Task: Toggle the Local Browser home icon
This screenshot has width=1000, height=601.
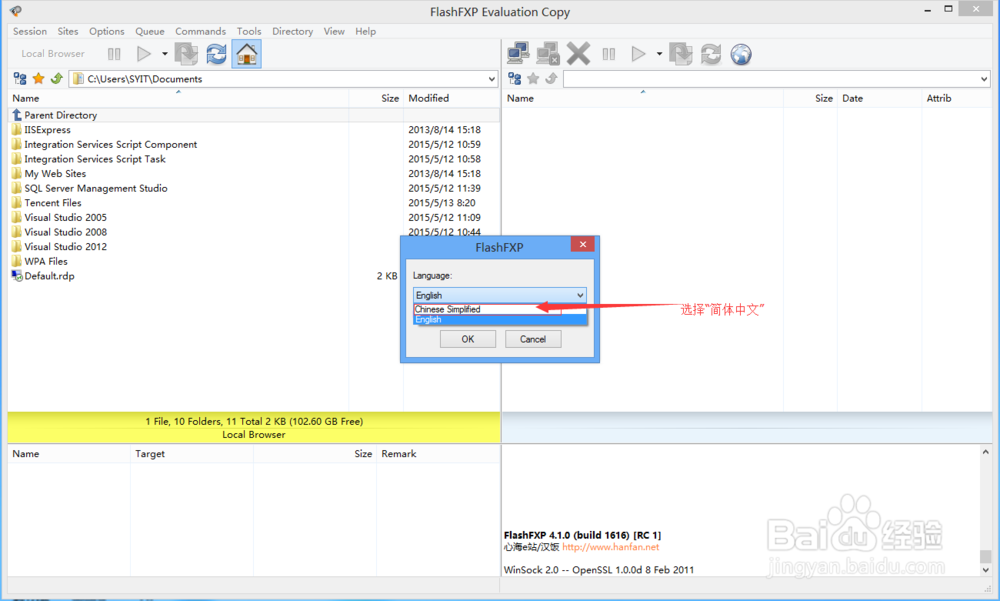Action: tap(247, 54)
